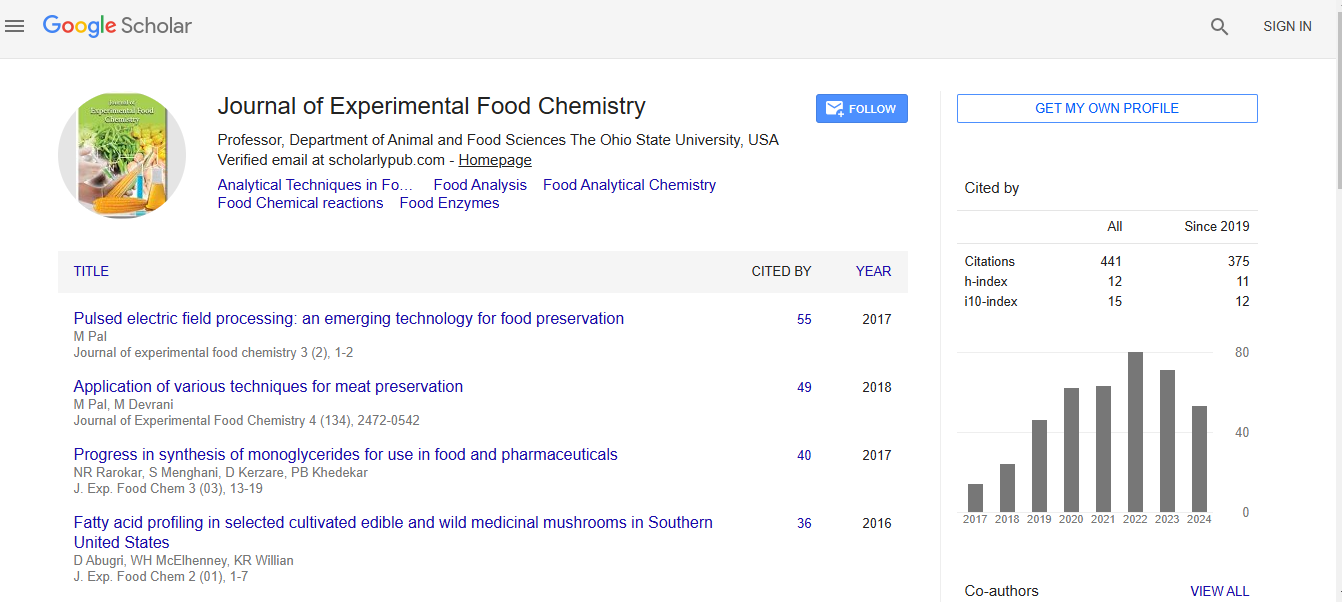Viewport: 1342px width, 602px height.
Task: Open the Homepage link
Action: click(x=495, y=160)
